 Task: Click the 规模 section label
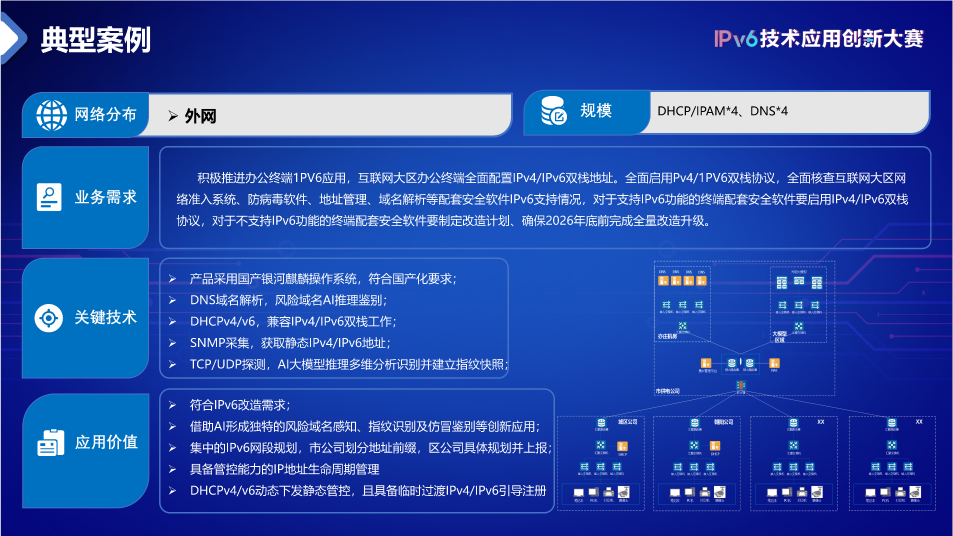pyautogui.click(x=596, y=111)
